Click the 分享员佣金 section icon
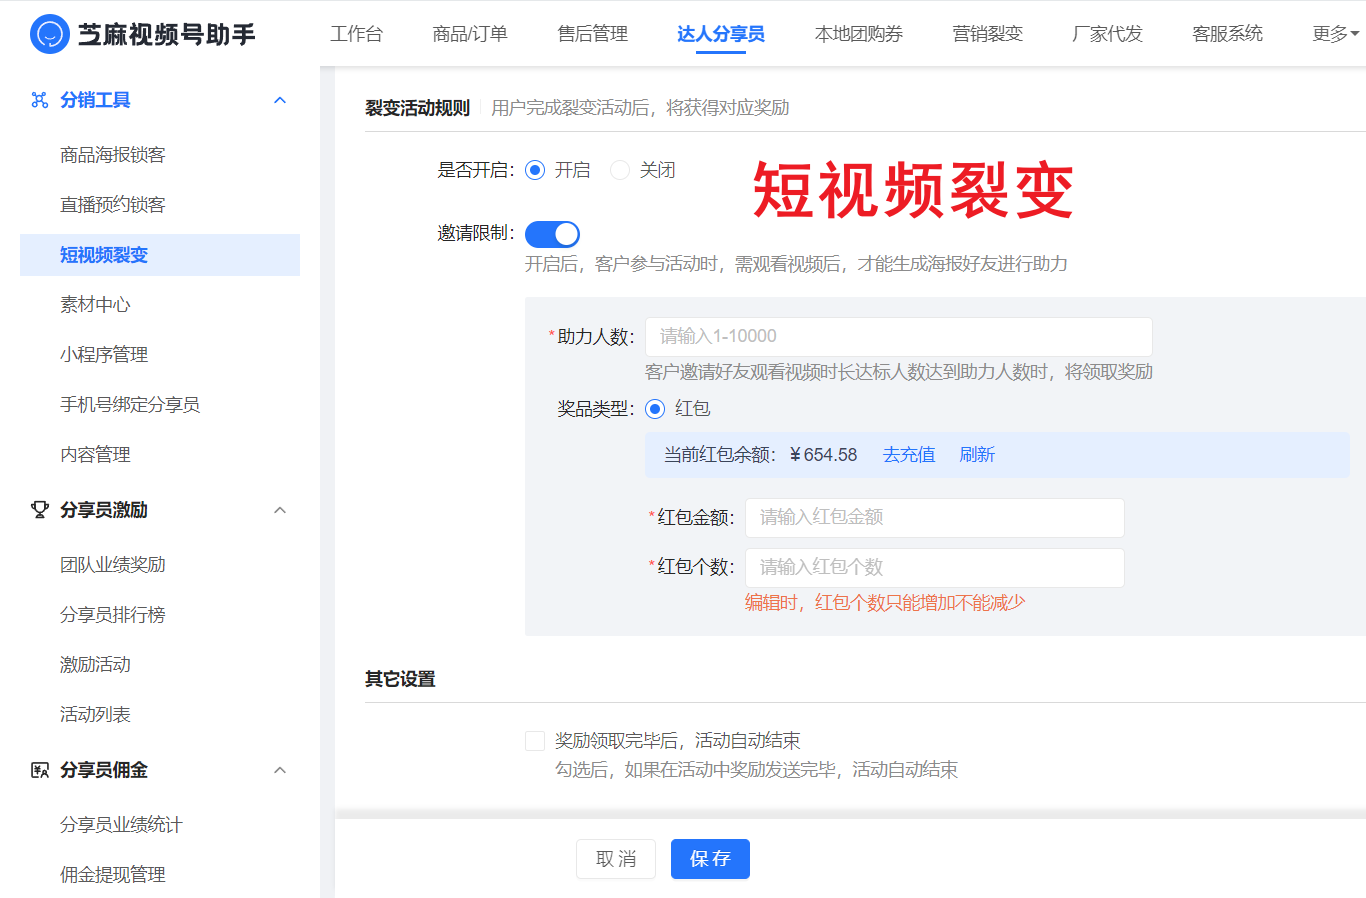 [40, 770]
